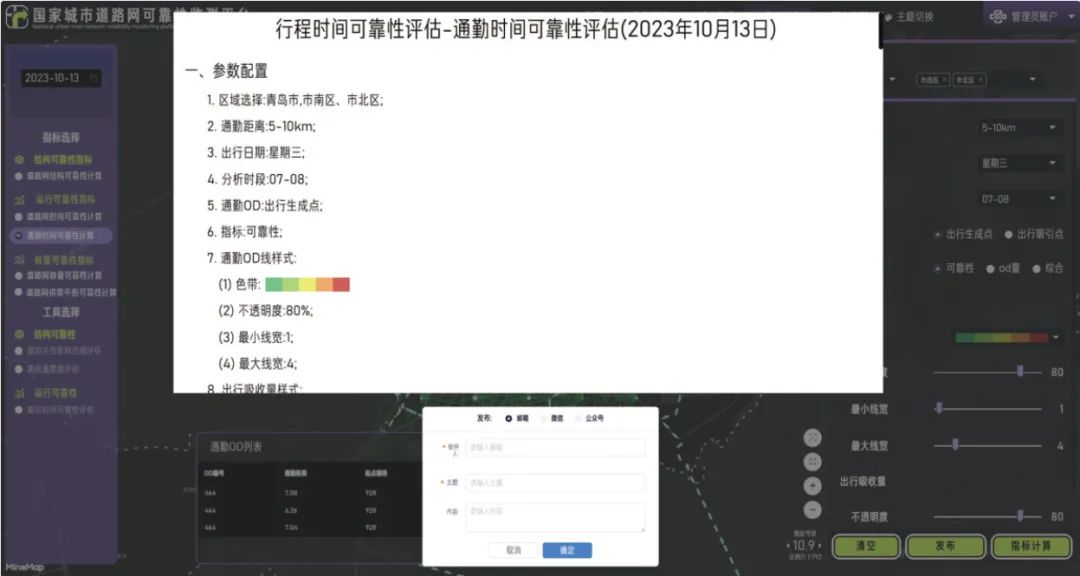Image resolution: width=1080 pixels, height=576 pixels.
Task: Open district multi-select dropdown arrow beside 市北区
Action: (x=1032, y=80)
